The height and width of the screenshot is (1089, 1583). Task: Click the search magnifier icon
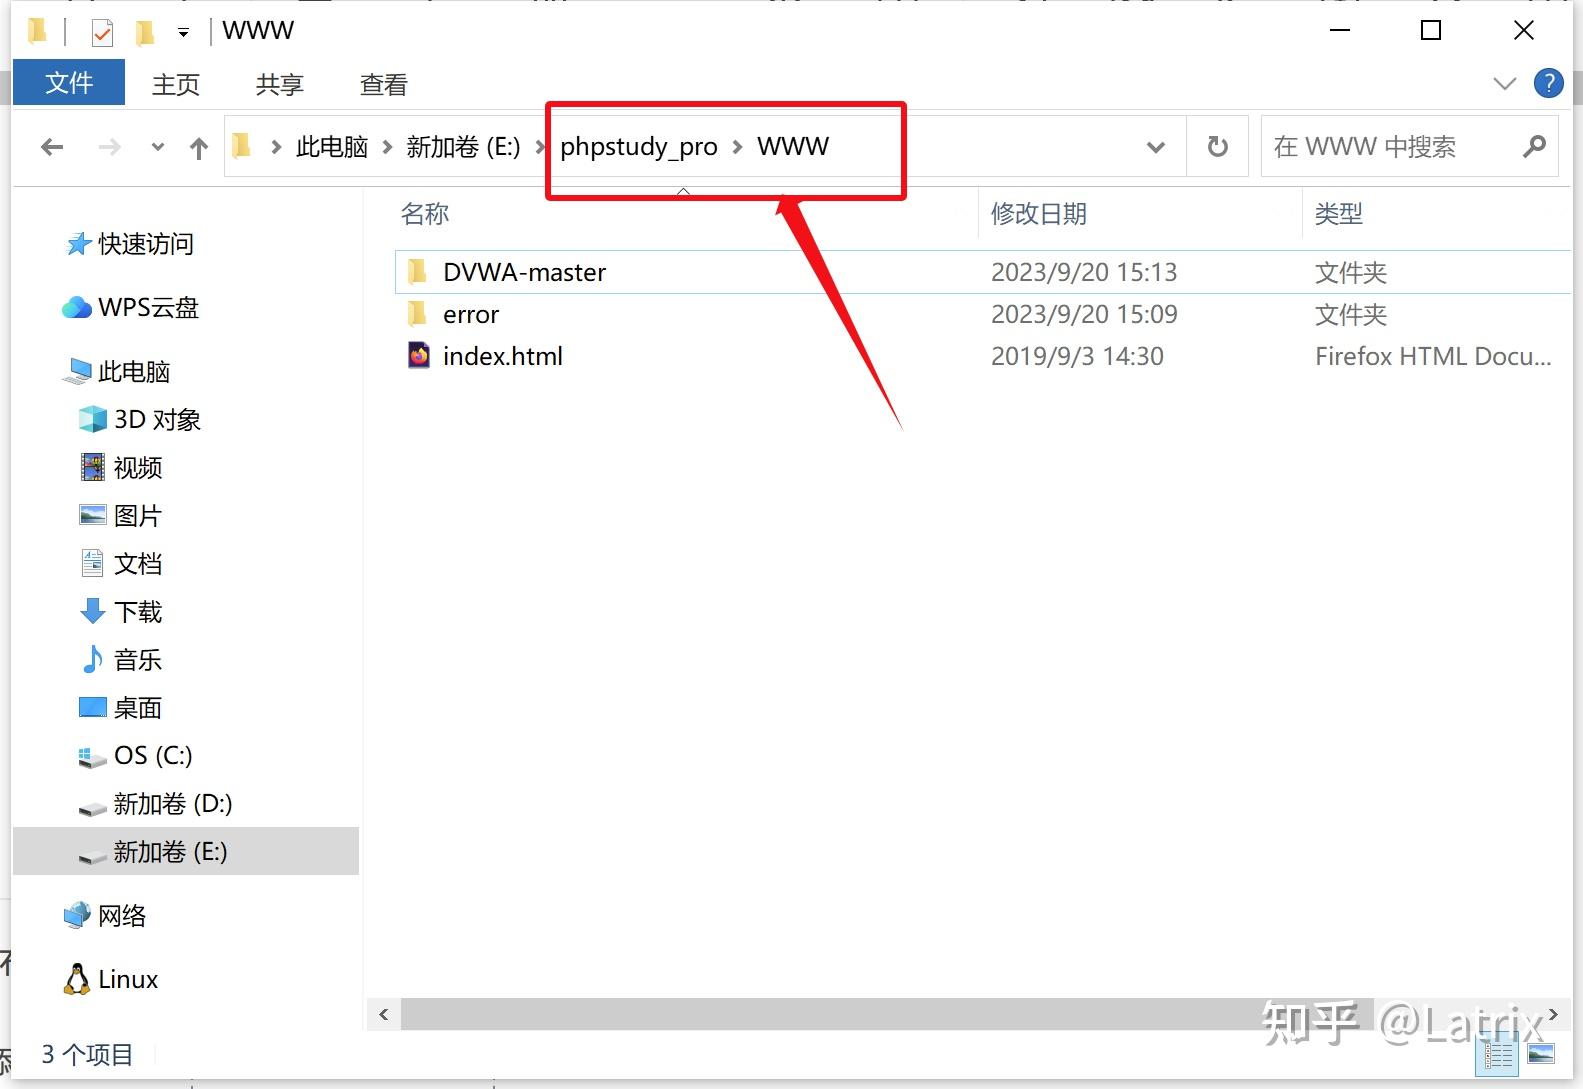[1534, 147]
